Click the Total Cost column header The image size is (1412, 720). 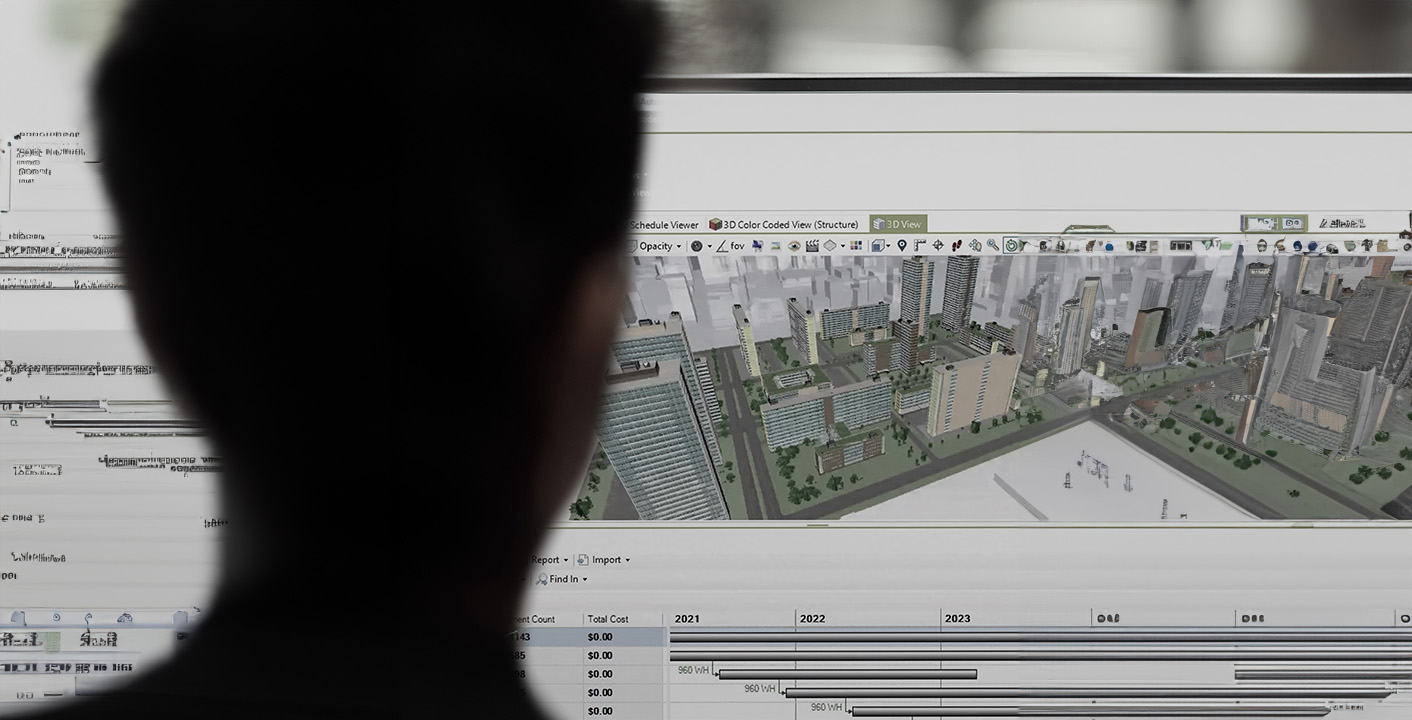coord(608,619)
